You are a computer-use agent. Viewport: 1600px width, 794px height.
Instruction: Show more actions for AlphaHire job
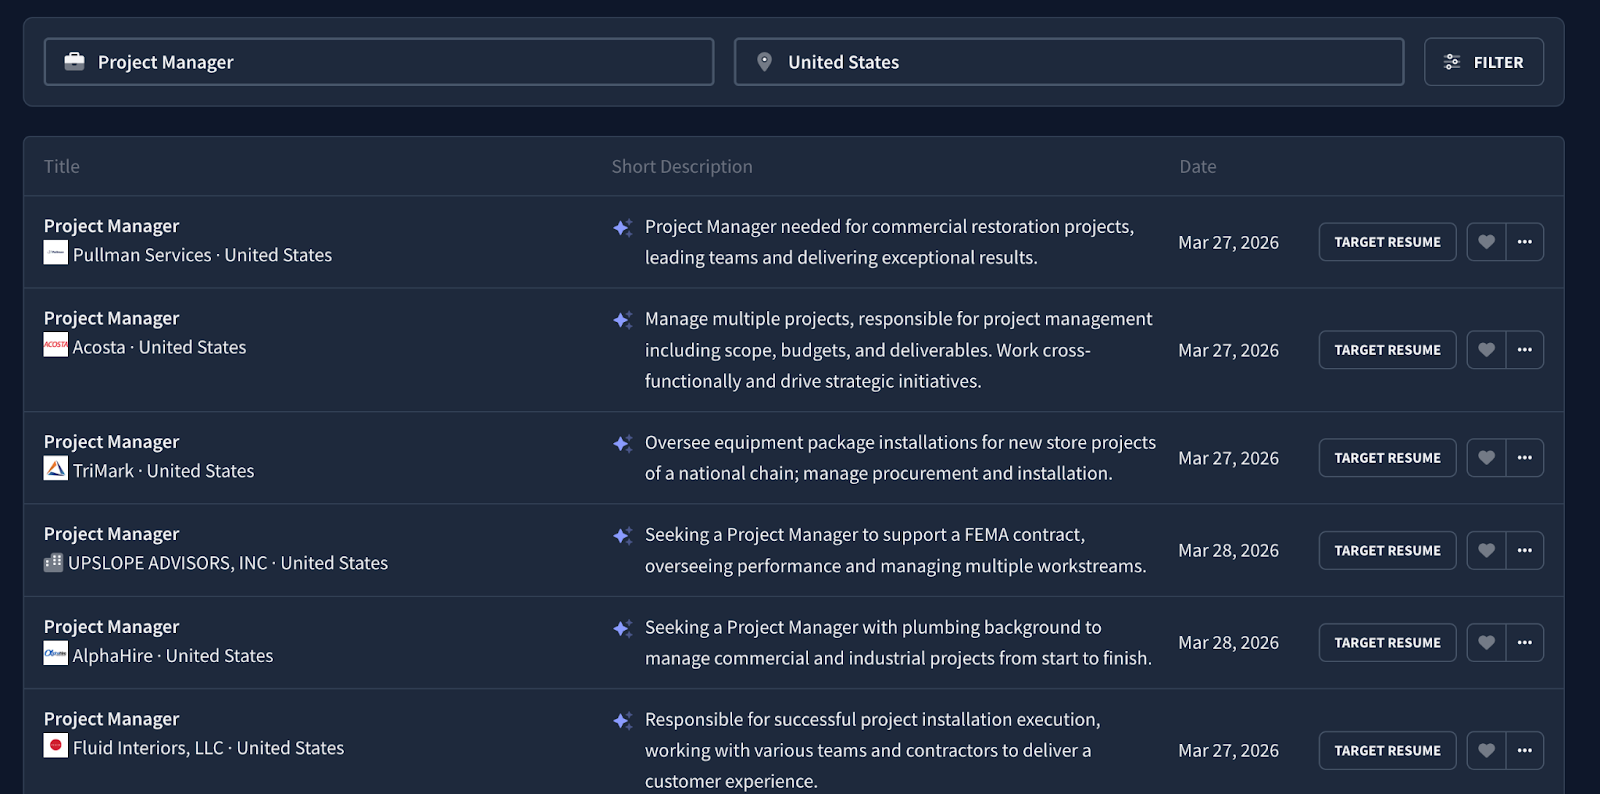1524,643
